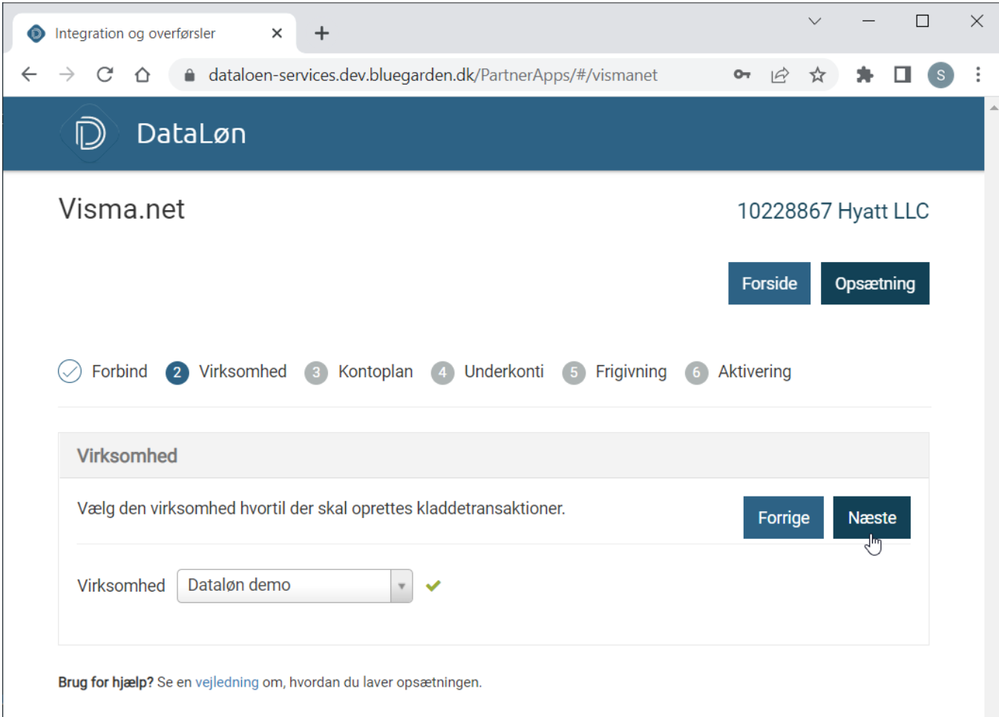The image size is (999, 717).
Task: Click the text 'Brug for hjælp?'
Action: (106, 682)
